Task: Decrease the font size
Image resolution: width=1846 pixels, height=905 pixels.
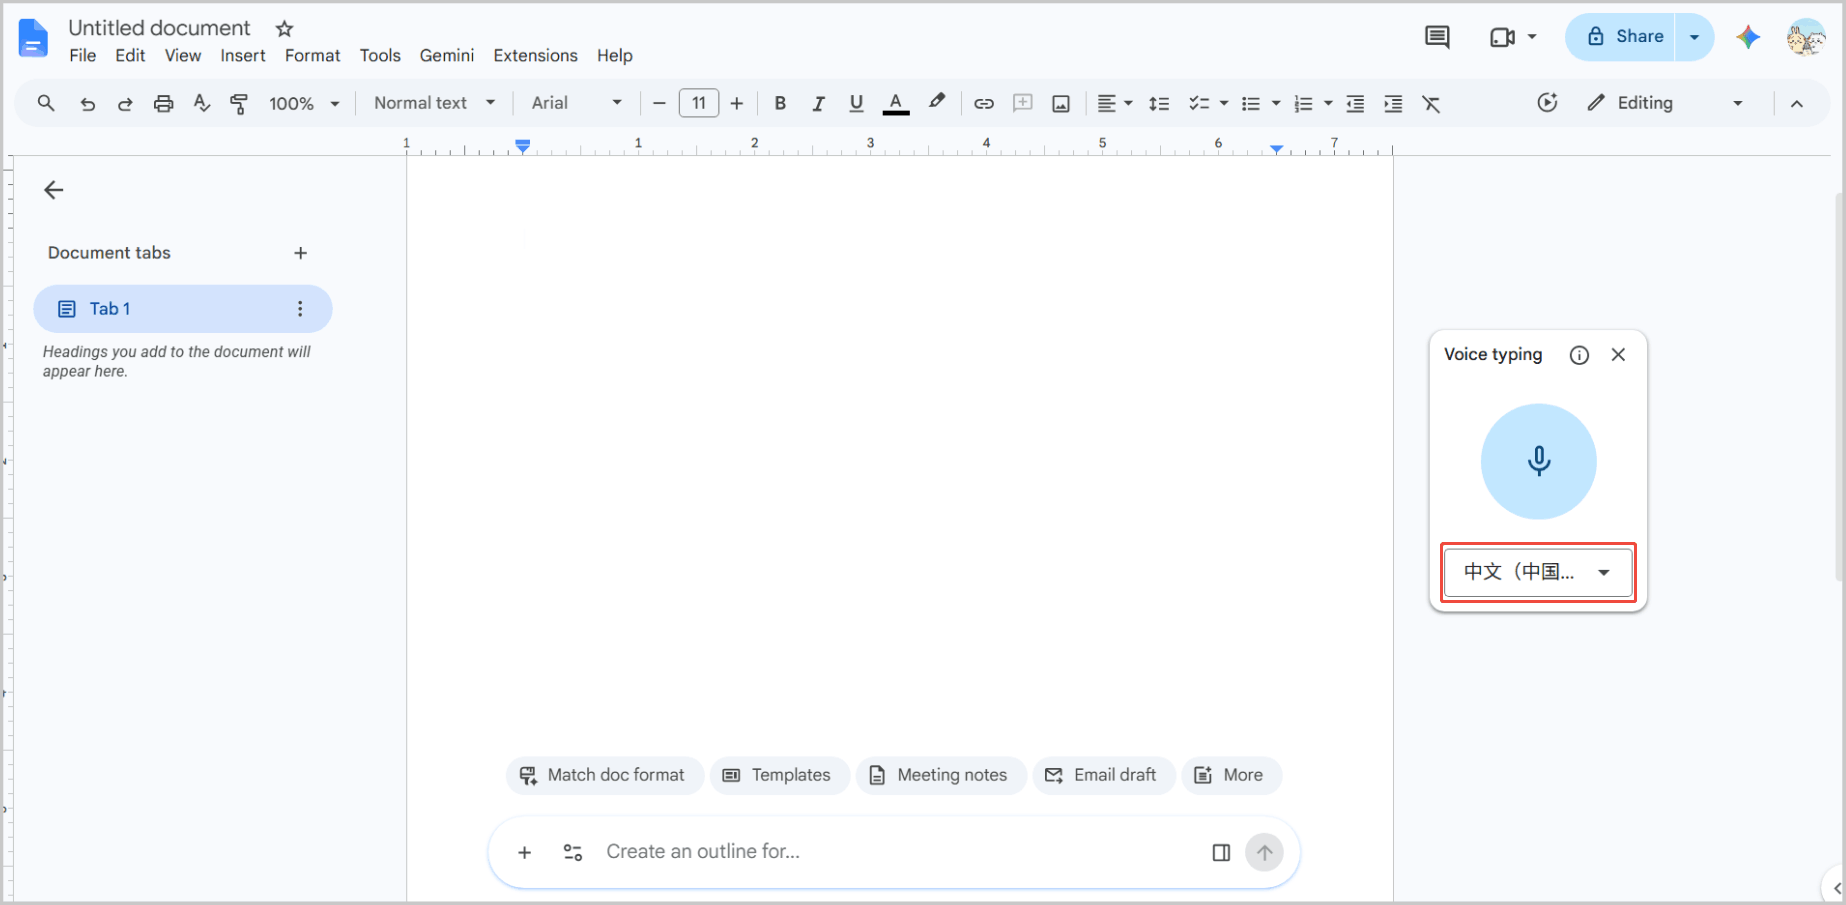Action: (x=659, y=103)
